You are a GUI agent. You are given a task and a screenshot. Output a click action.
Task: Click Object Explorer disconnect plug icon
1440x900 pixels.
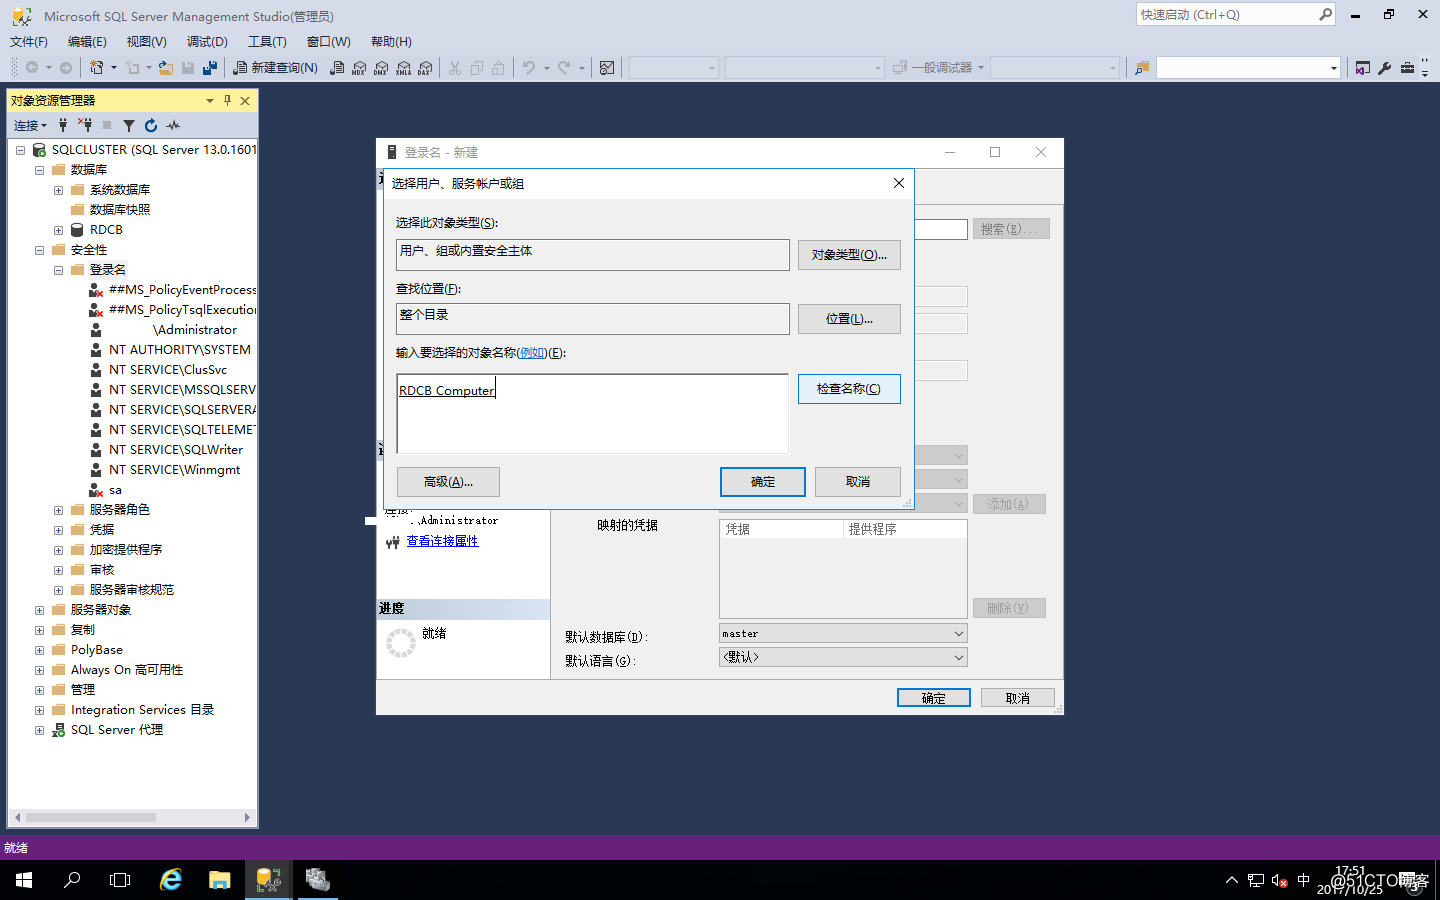pos(85,125)
